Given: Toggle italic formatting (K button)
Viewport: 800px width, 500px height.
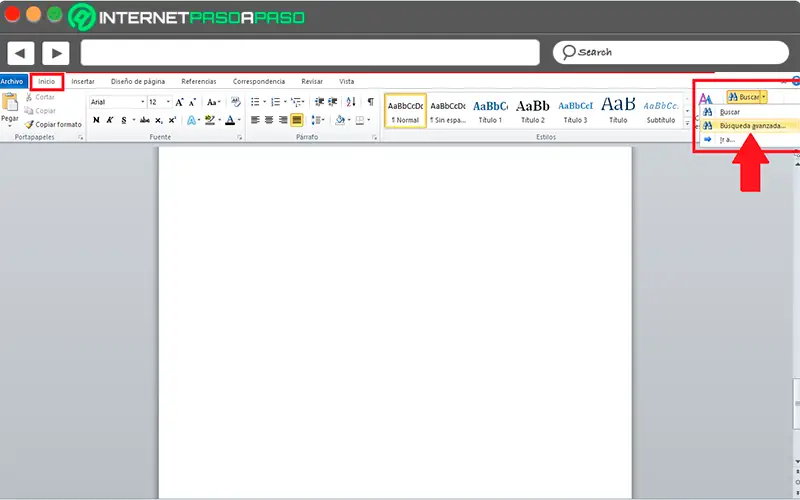Looking at the screenshot, I should point(111,120).
